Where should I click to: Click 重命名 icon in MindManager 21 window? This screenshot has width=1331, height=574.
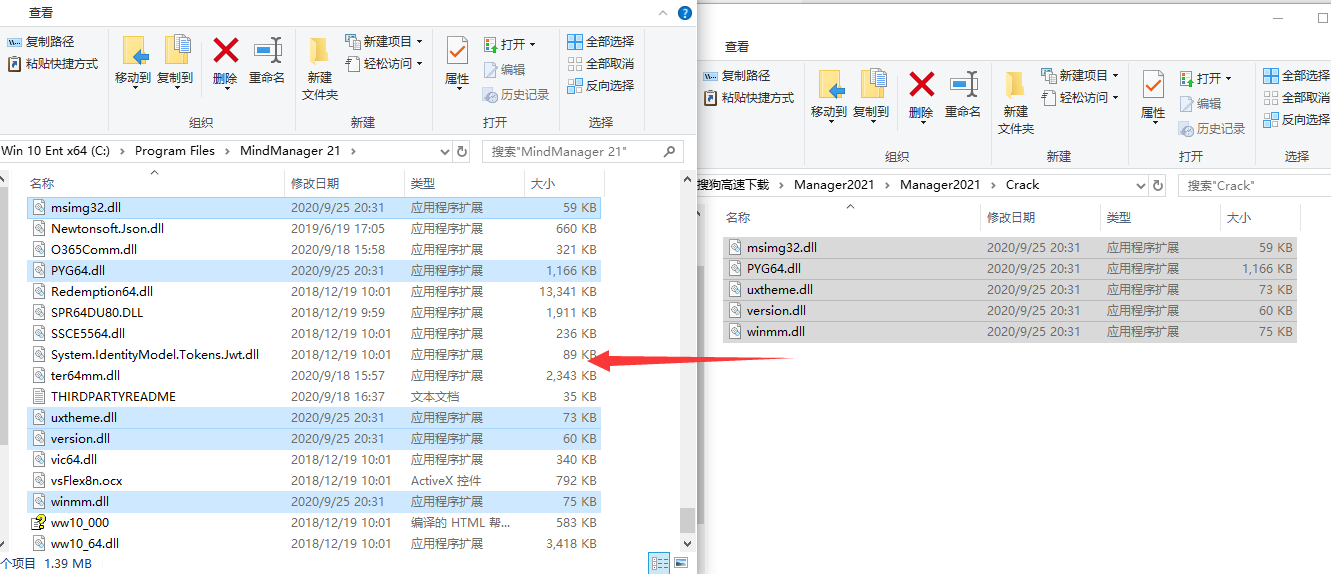[x=267, y=51]
